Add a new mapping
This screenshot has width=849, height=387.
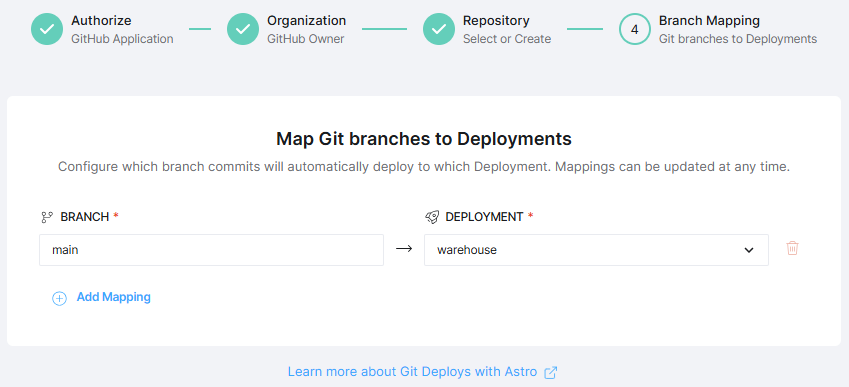(113, 297)
